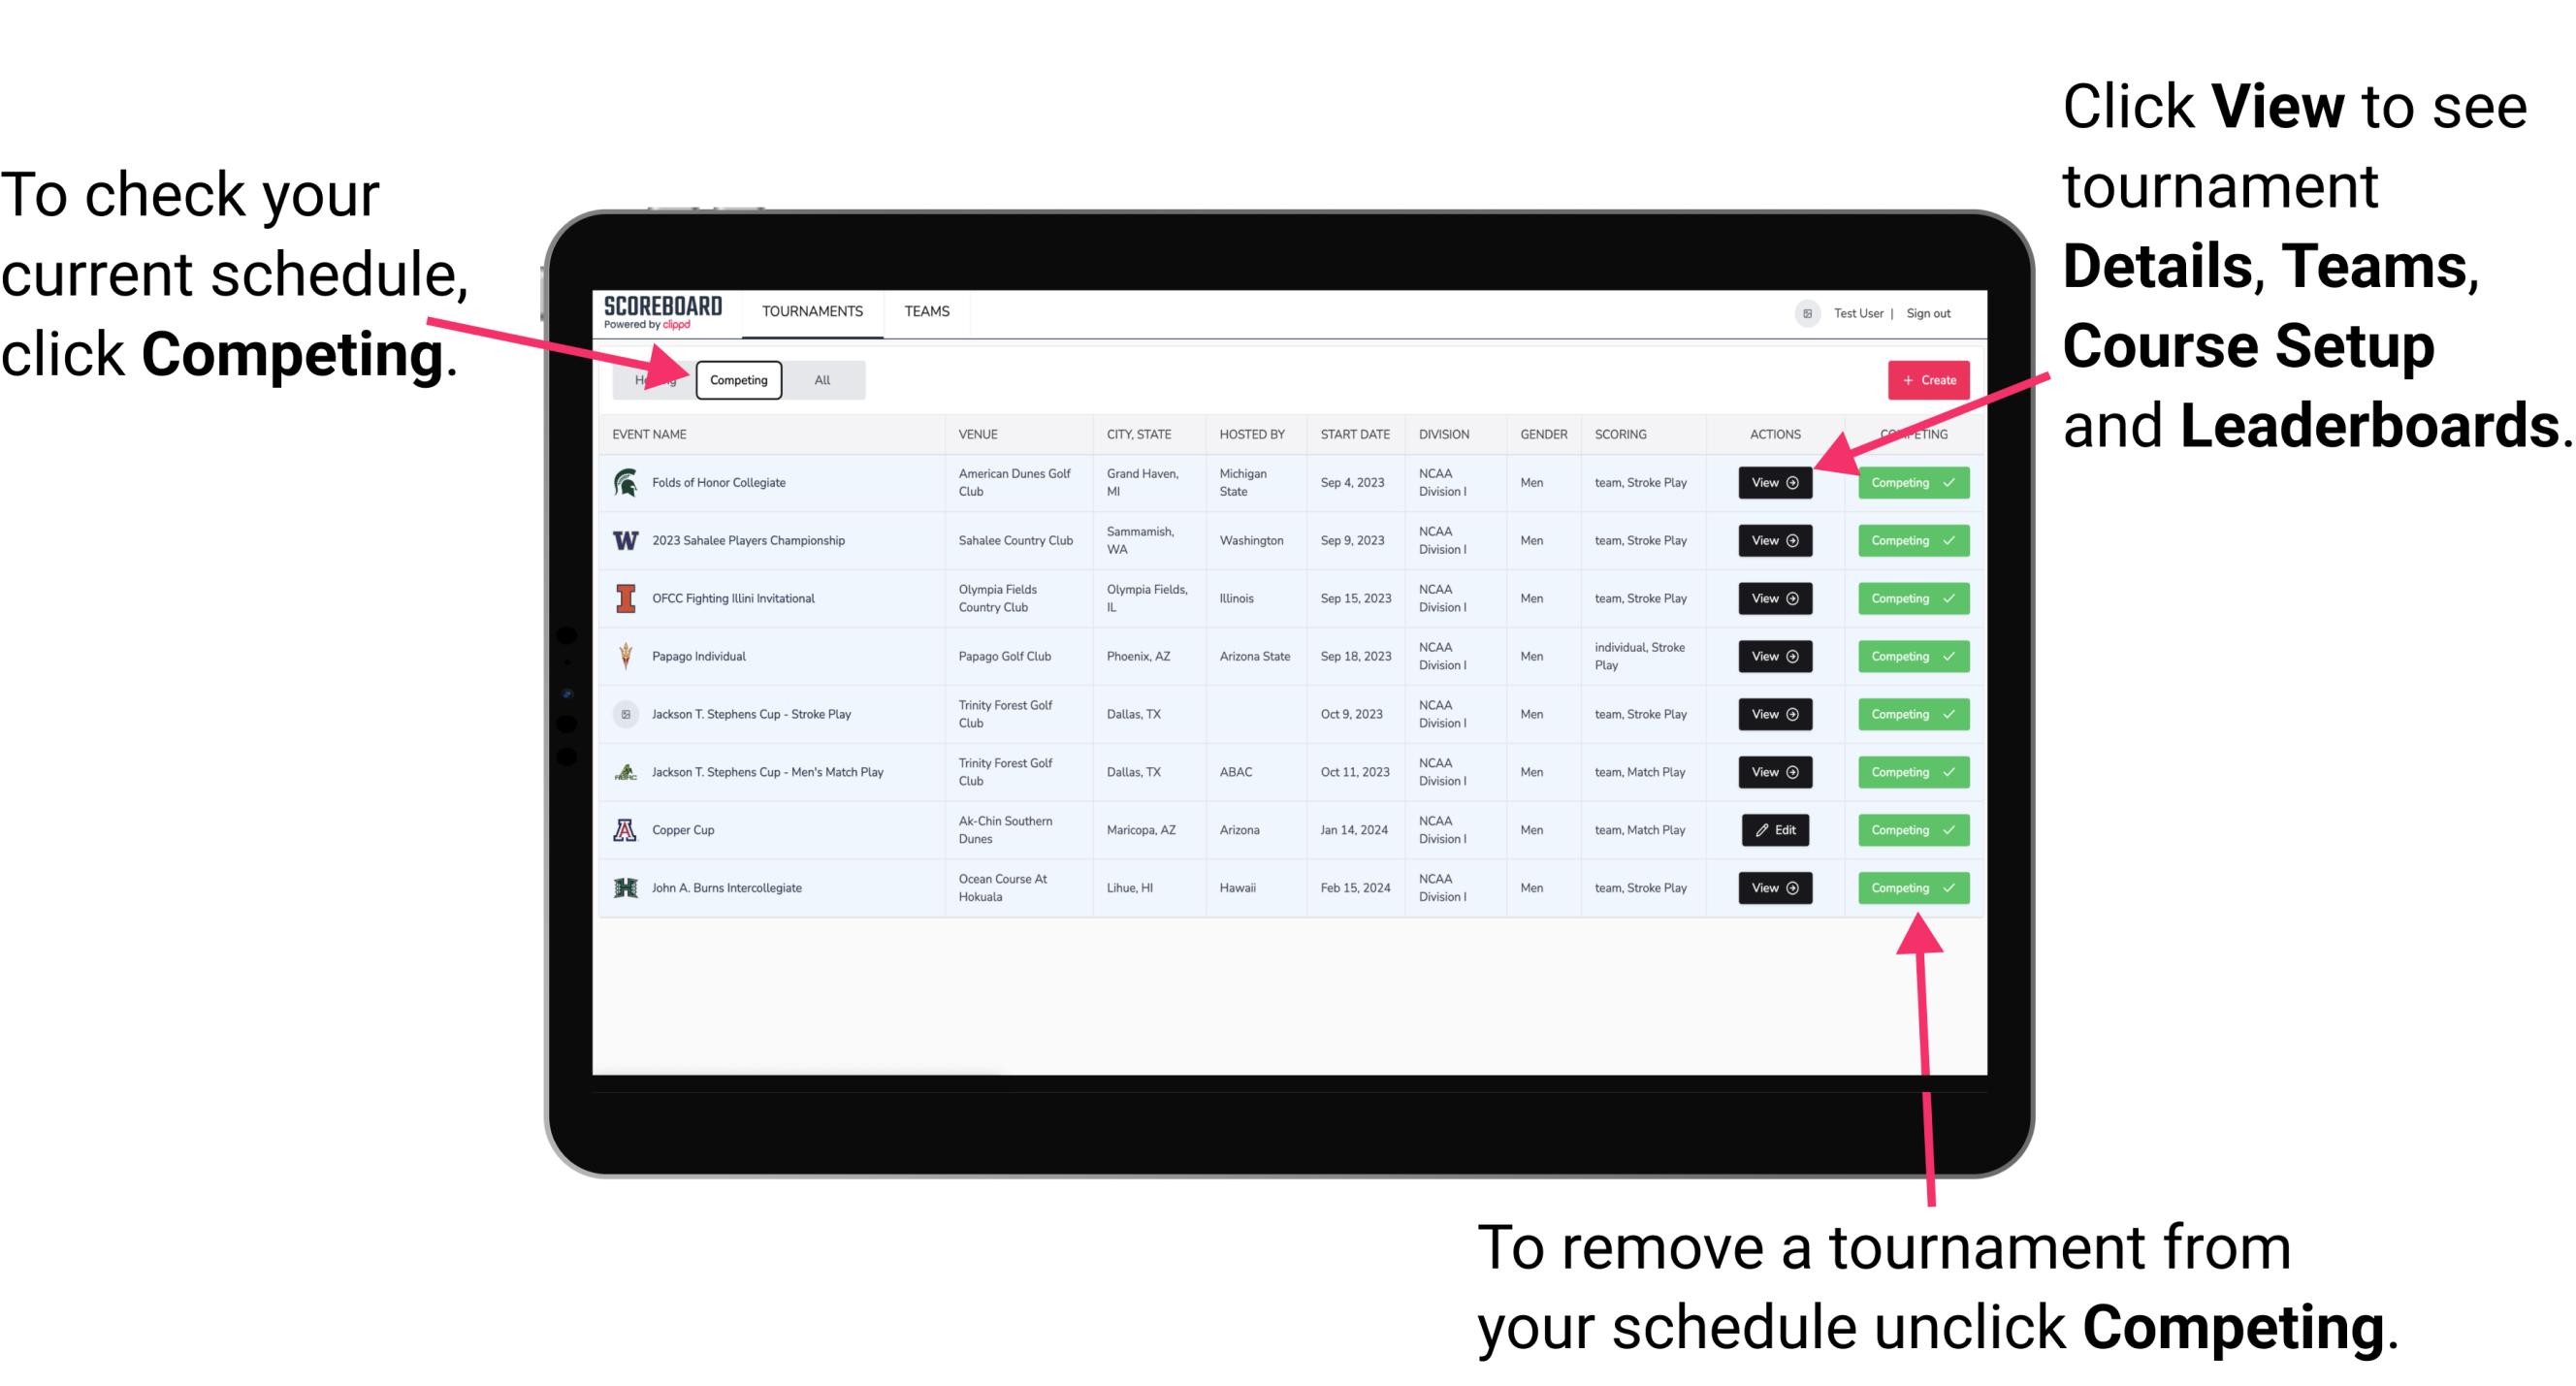Select the Competing filter tab
The width and height of the screenshot is (2576, 1386).
[737, 380]
